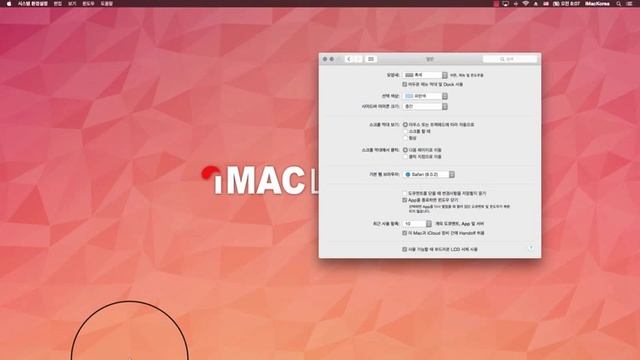Click the help question mark button
640x360 pixels.
[x=531, y=248]
